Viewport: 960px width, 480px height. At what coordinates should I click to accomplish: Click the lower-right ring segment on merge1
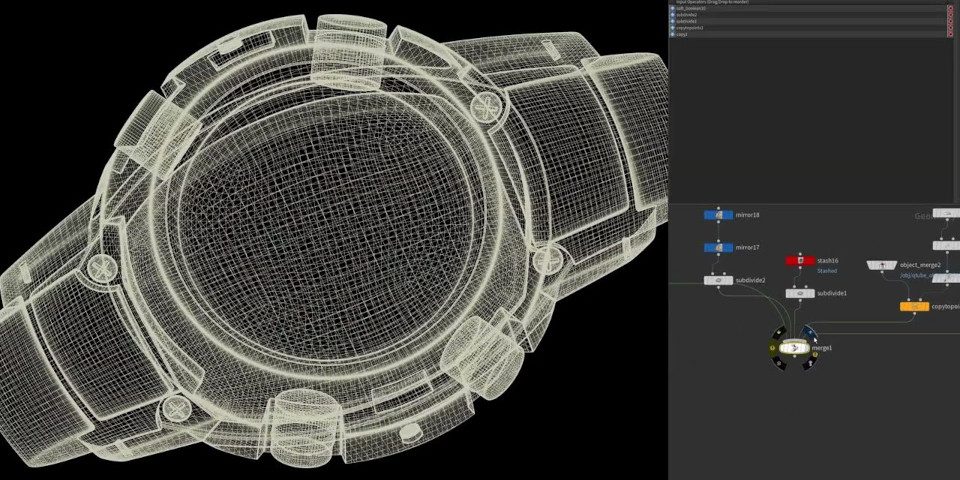(x=812, y=361)
